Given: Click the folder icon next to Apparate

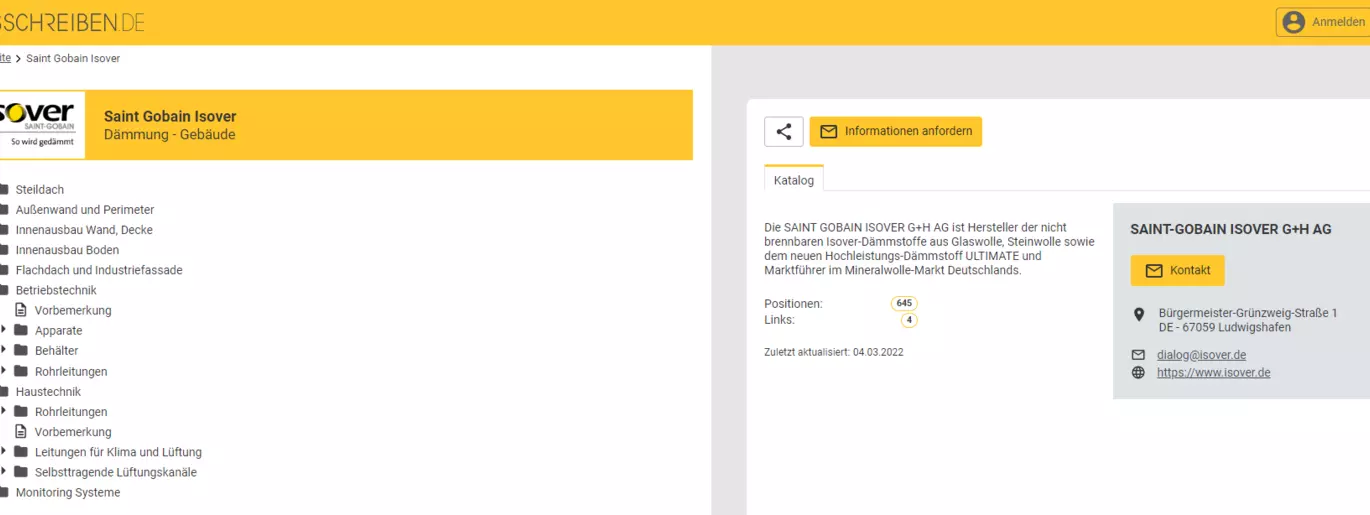Looking at the screenshot, I should 21,330.
